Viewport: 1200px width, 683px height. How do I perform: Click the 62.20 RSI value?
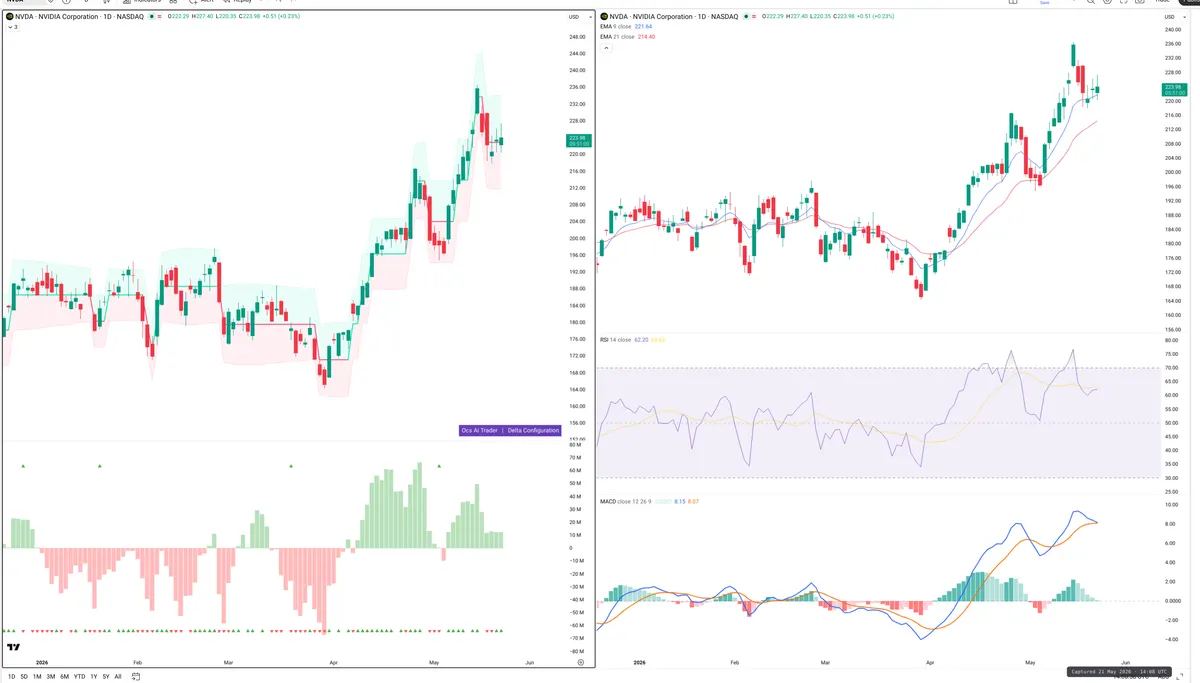(640, 340)
